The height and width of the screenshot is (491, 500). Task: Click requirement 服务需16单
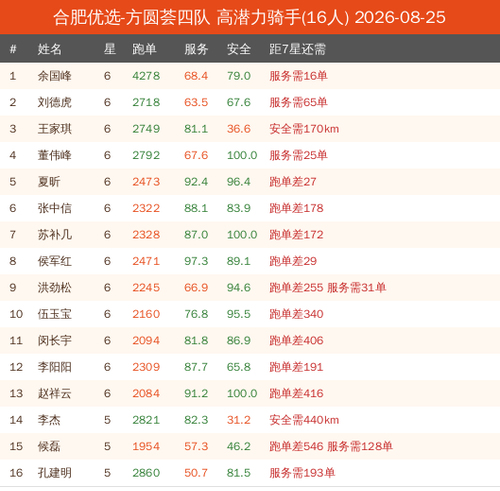tap(298, 76)
